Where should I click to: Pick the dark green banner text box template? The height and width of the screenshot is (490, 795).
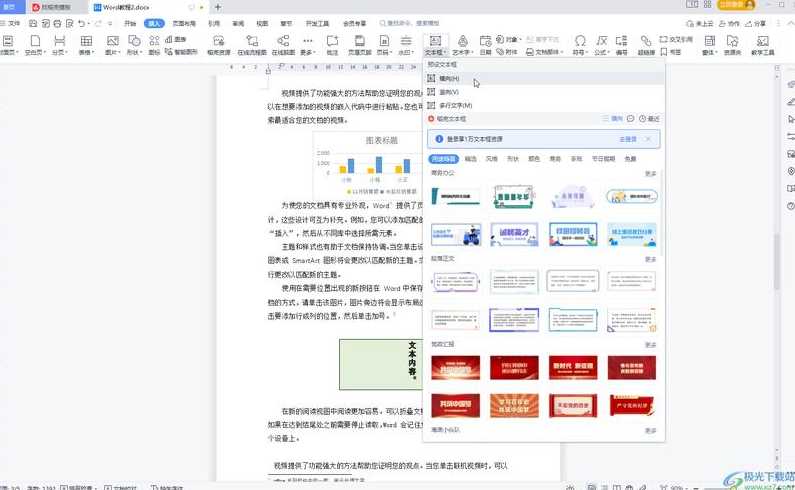coord(455,196)
